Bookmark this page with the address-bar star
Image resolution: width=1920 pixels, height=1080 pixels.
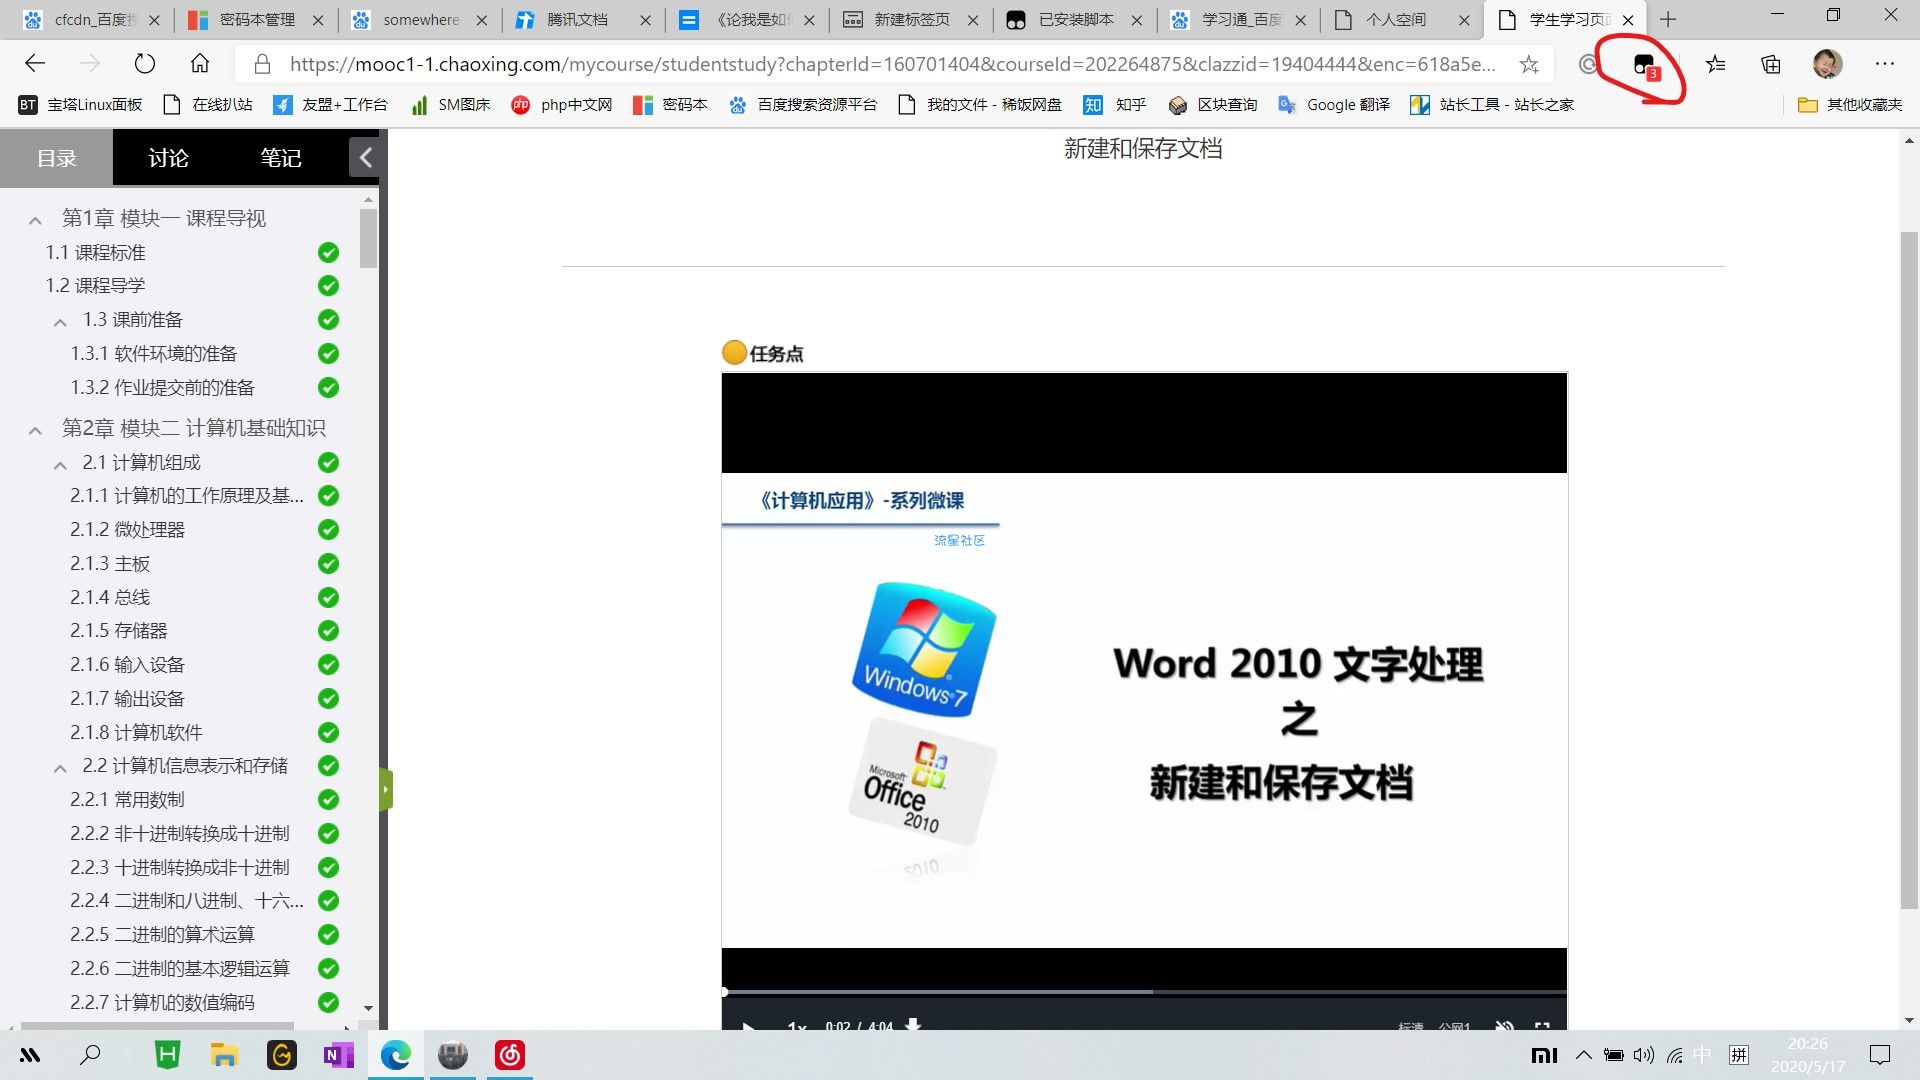pos(1529,65)
